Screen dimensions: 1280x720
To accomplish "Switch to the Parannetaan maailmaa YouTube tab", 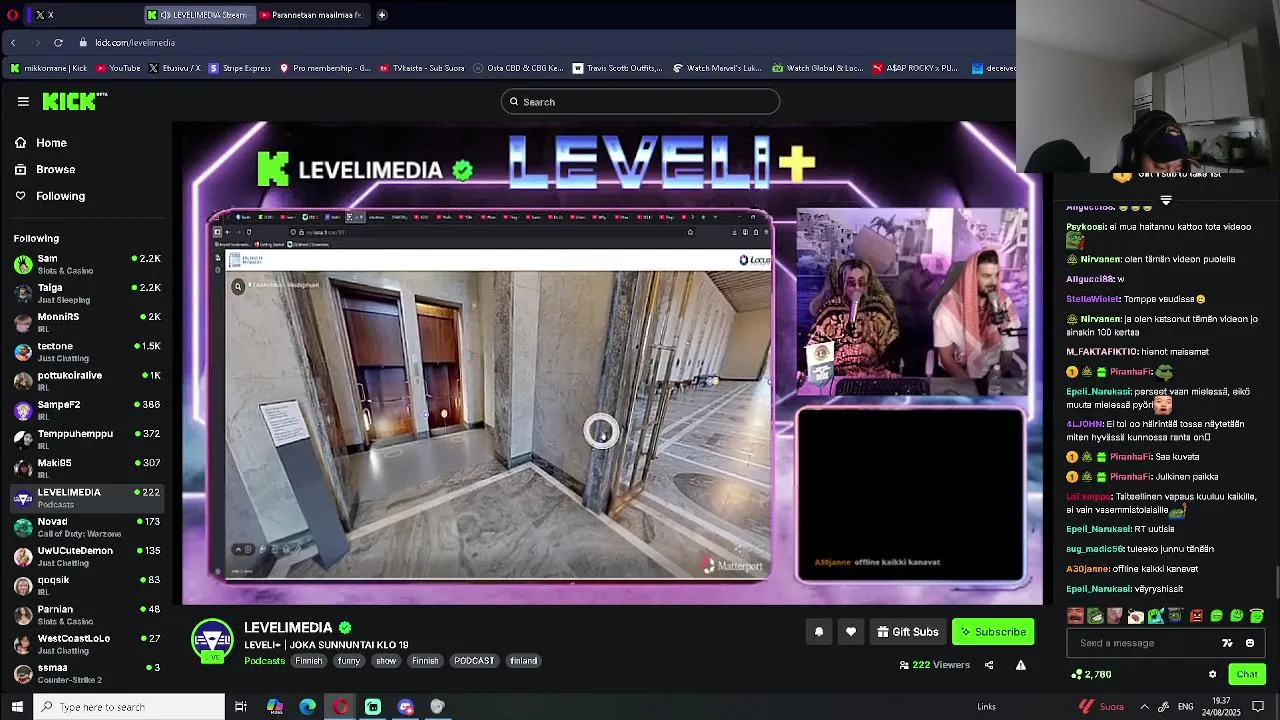I will tap(311, 15).
